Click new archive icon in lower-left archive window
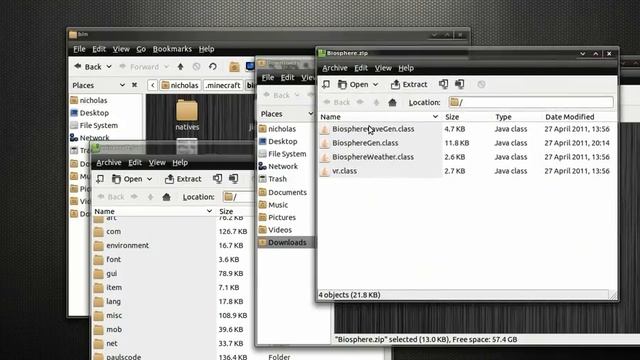640x360 pixels. pos(100,179)
